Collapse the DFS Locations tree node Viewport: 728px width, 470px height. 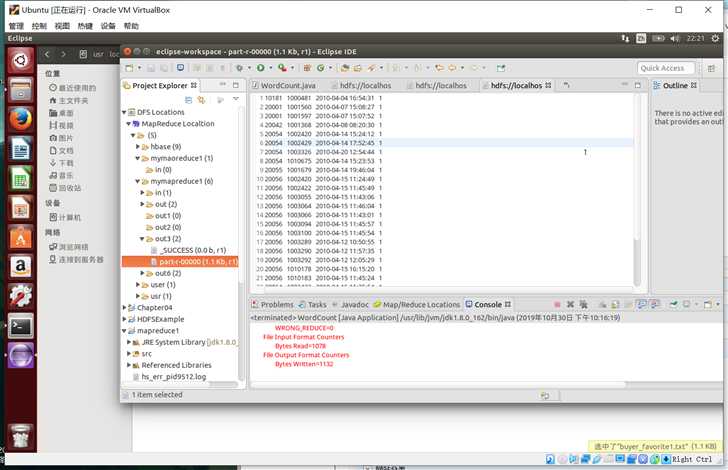(x=124, y=112)
